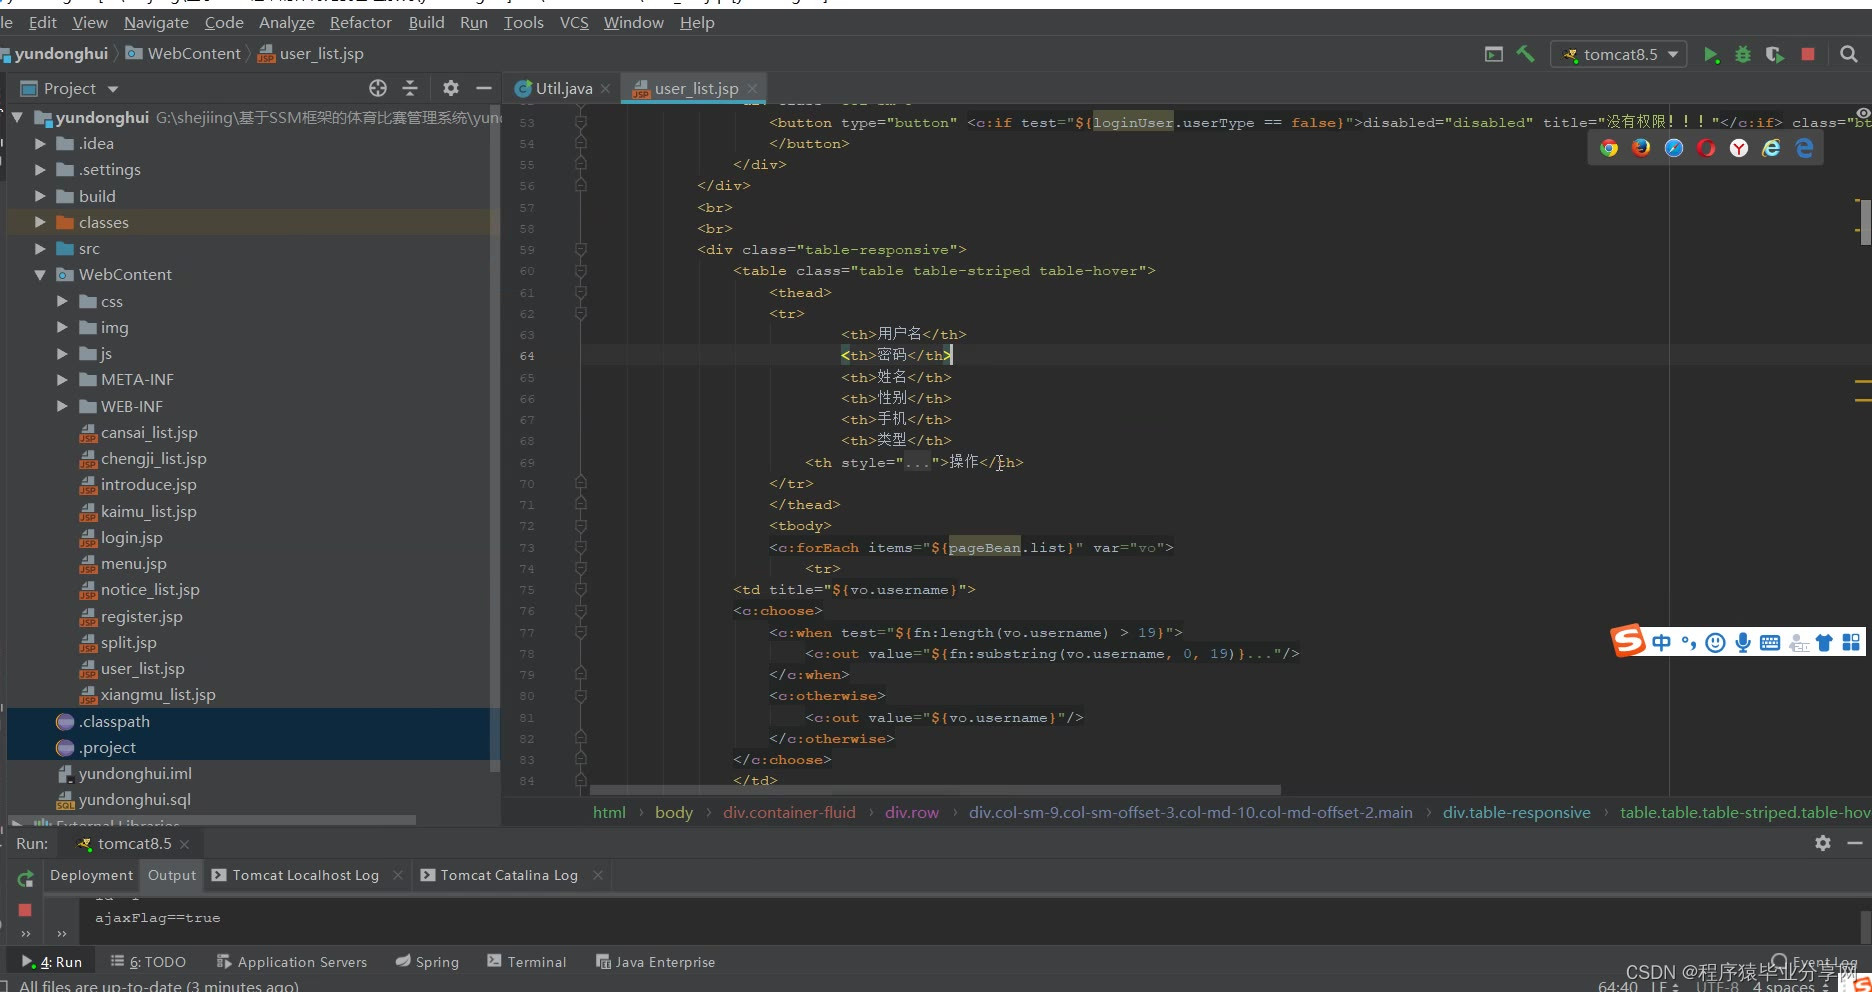Viewport: 1872px width, 992px height.
Task: Click line number 64 in gutter
Action: pyautogui.click(x=527, y=356)
